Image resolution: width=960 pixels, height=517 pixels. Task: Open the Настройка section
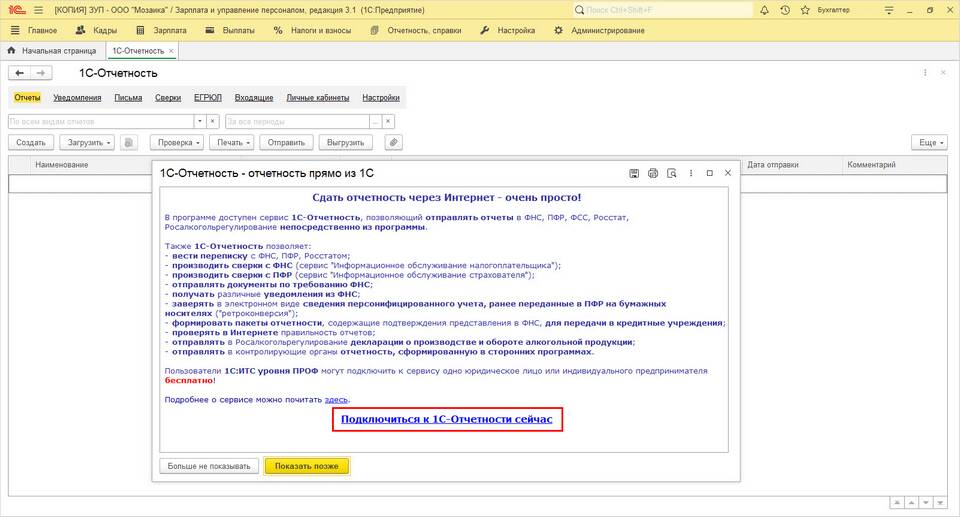pyautogui.click(x=508, y=30)
